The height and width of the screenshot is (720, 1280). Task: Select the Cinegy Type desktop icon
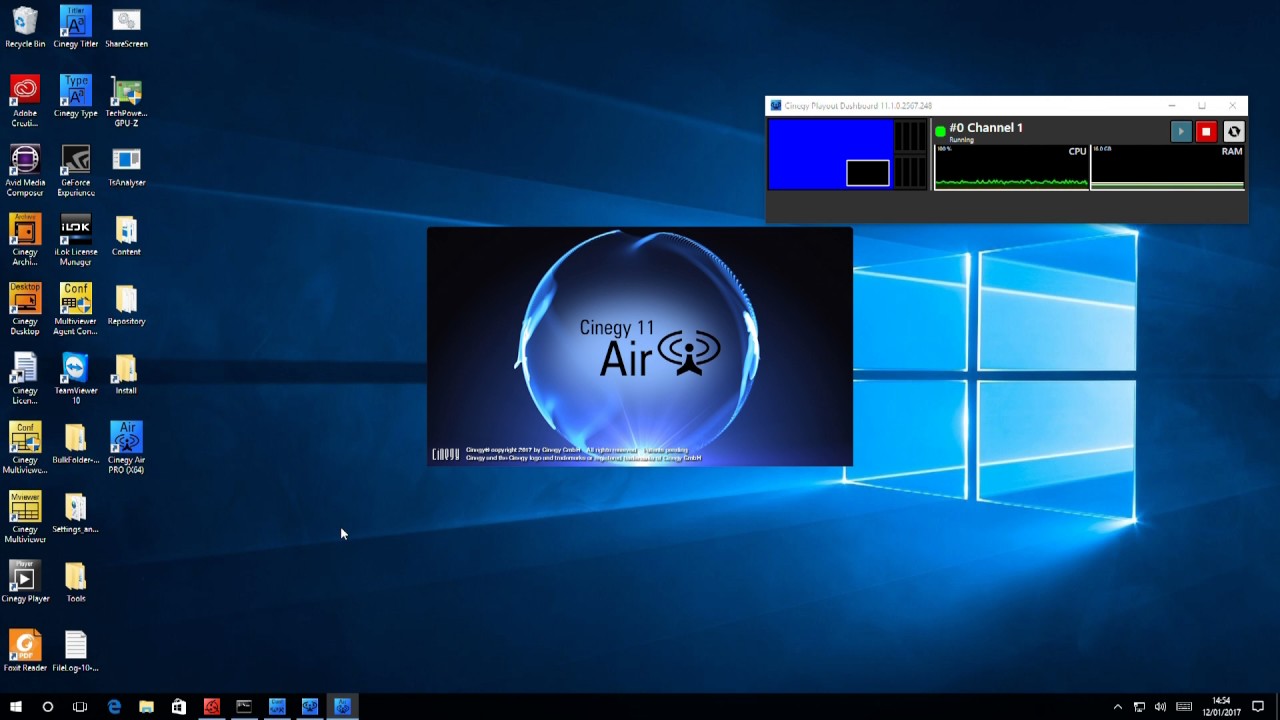tap(76, 97)
